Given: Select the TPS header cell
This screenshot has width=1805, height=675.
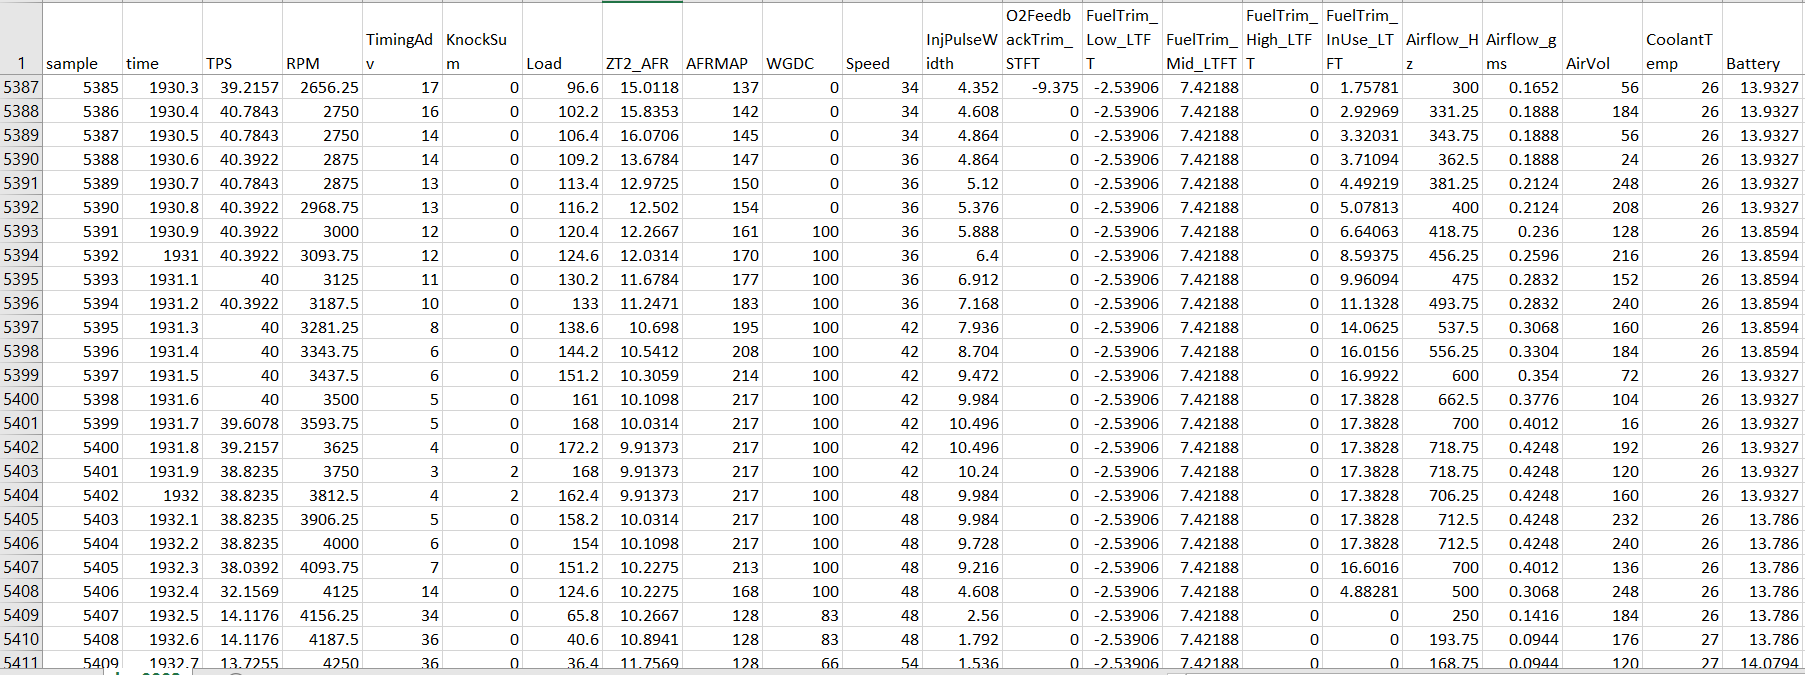Looking at the screenshot, I should [x=241, y=40].
